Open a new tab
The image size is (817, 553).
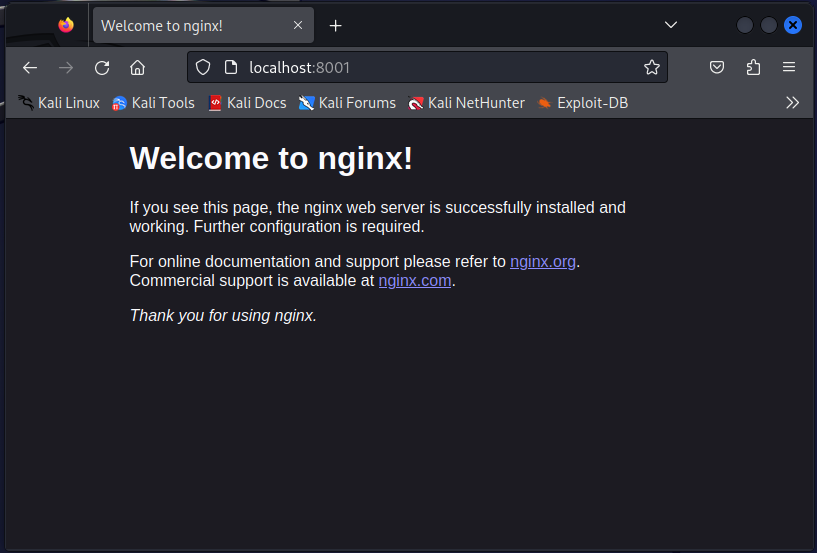pyautogui.click(x=336, y=26)
